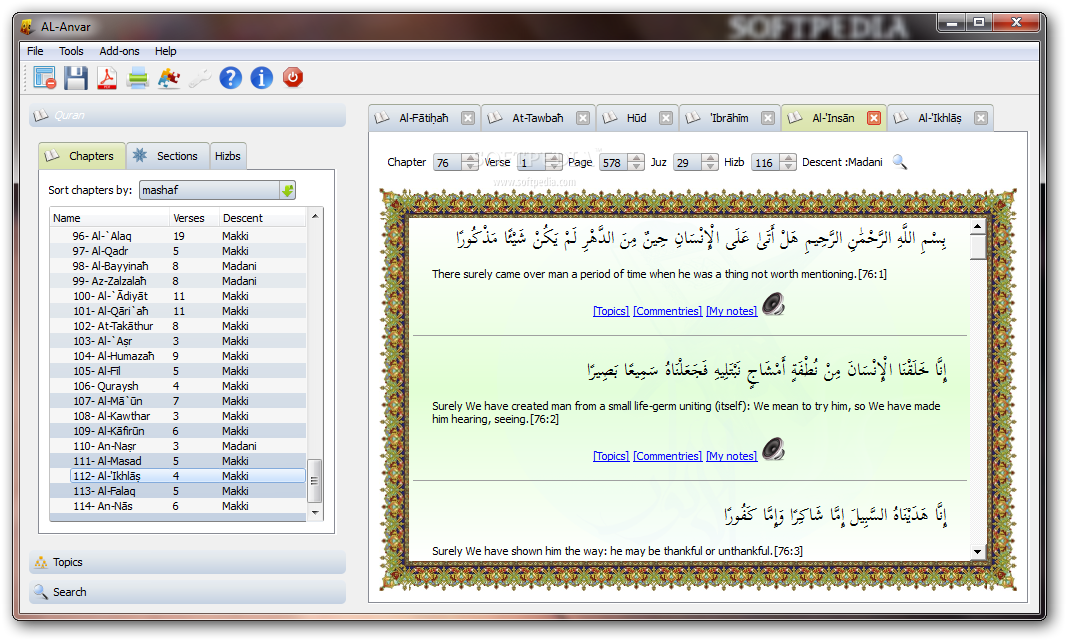Open My notes link for verse 76:1
This screenshot has width=1067, height=641.
pos(732,311)
